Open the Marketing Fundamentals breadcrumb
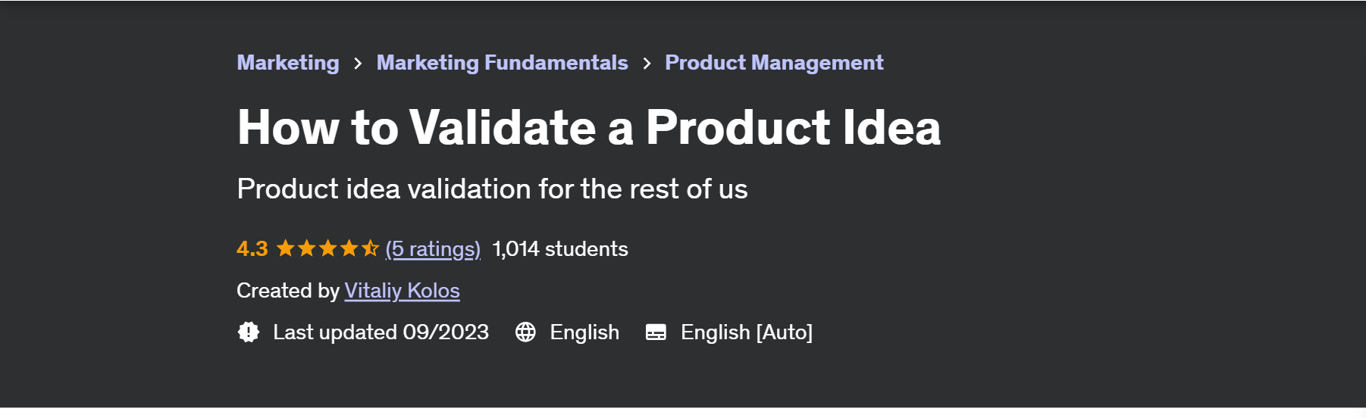This screenshot has height=418, width=1366. point(501,62)
